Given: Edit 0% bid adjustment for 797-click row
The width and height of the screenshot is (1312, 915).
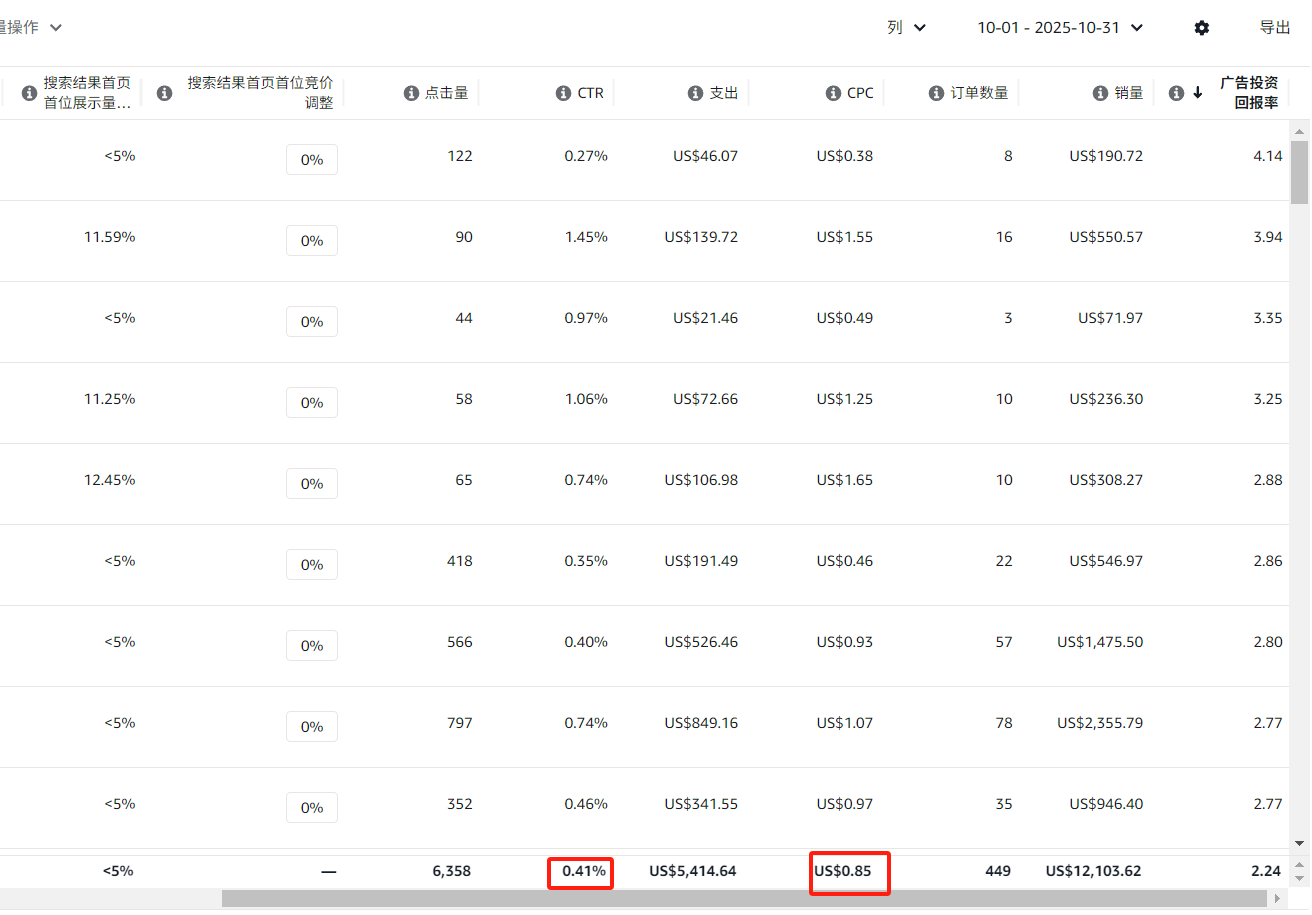Looking at the screenshot, I should (x=312, y=727).
